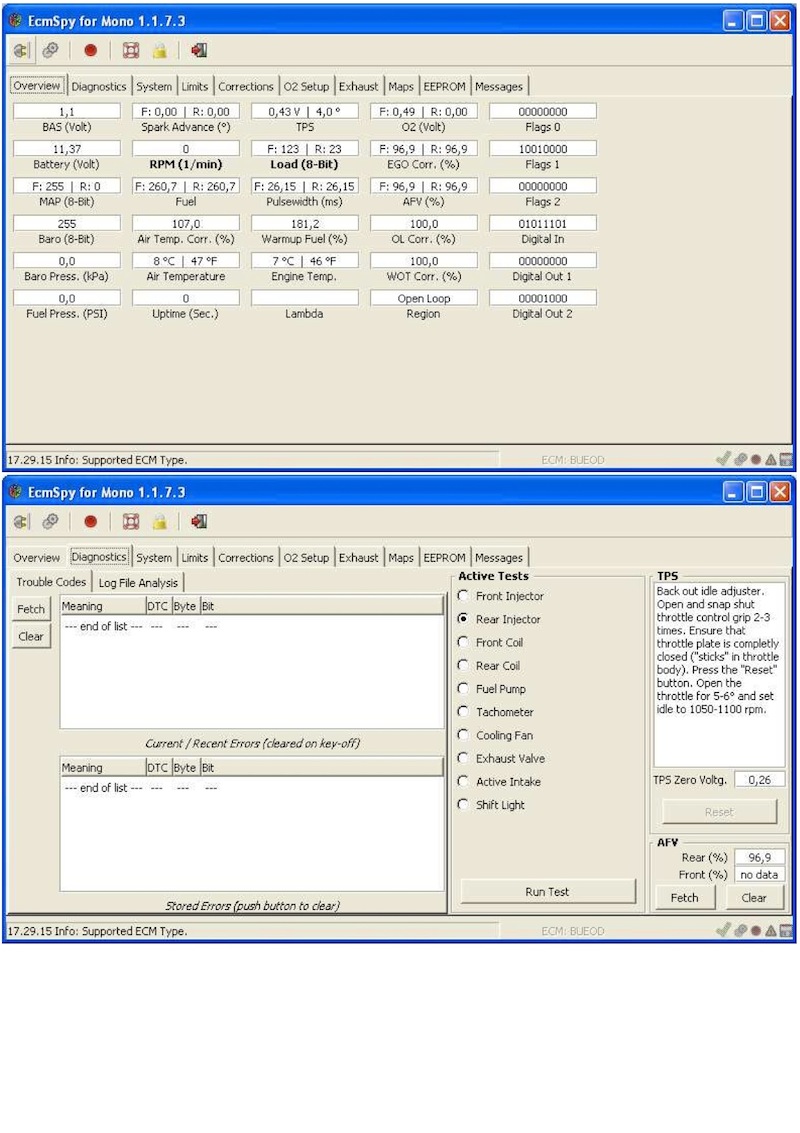This screenshot has height=1133, width=800.
Task: Click the floppy disk icon in the Diagnostics window status bar
Action: pos(786,930)
